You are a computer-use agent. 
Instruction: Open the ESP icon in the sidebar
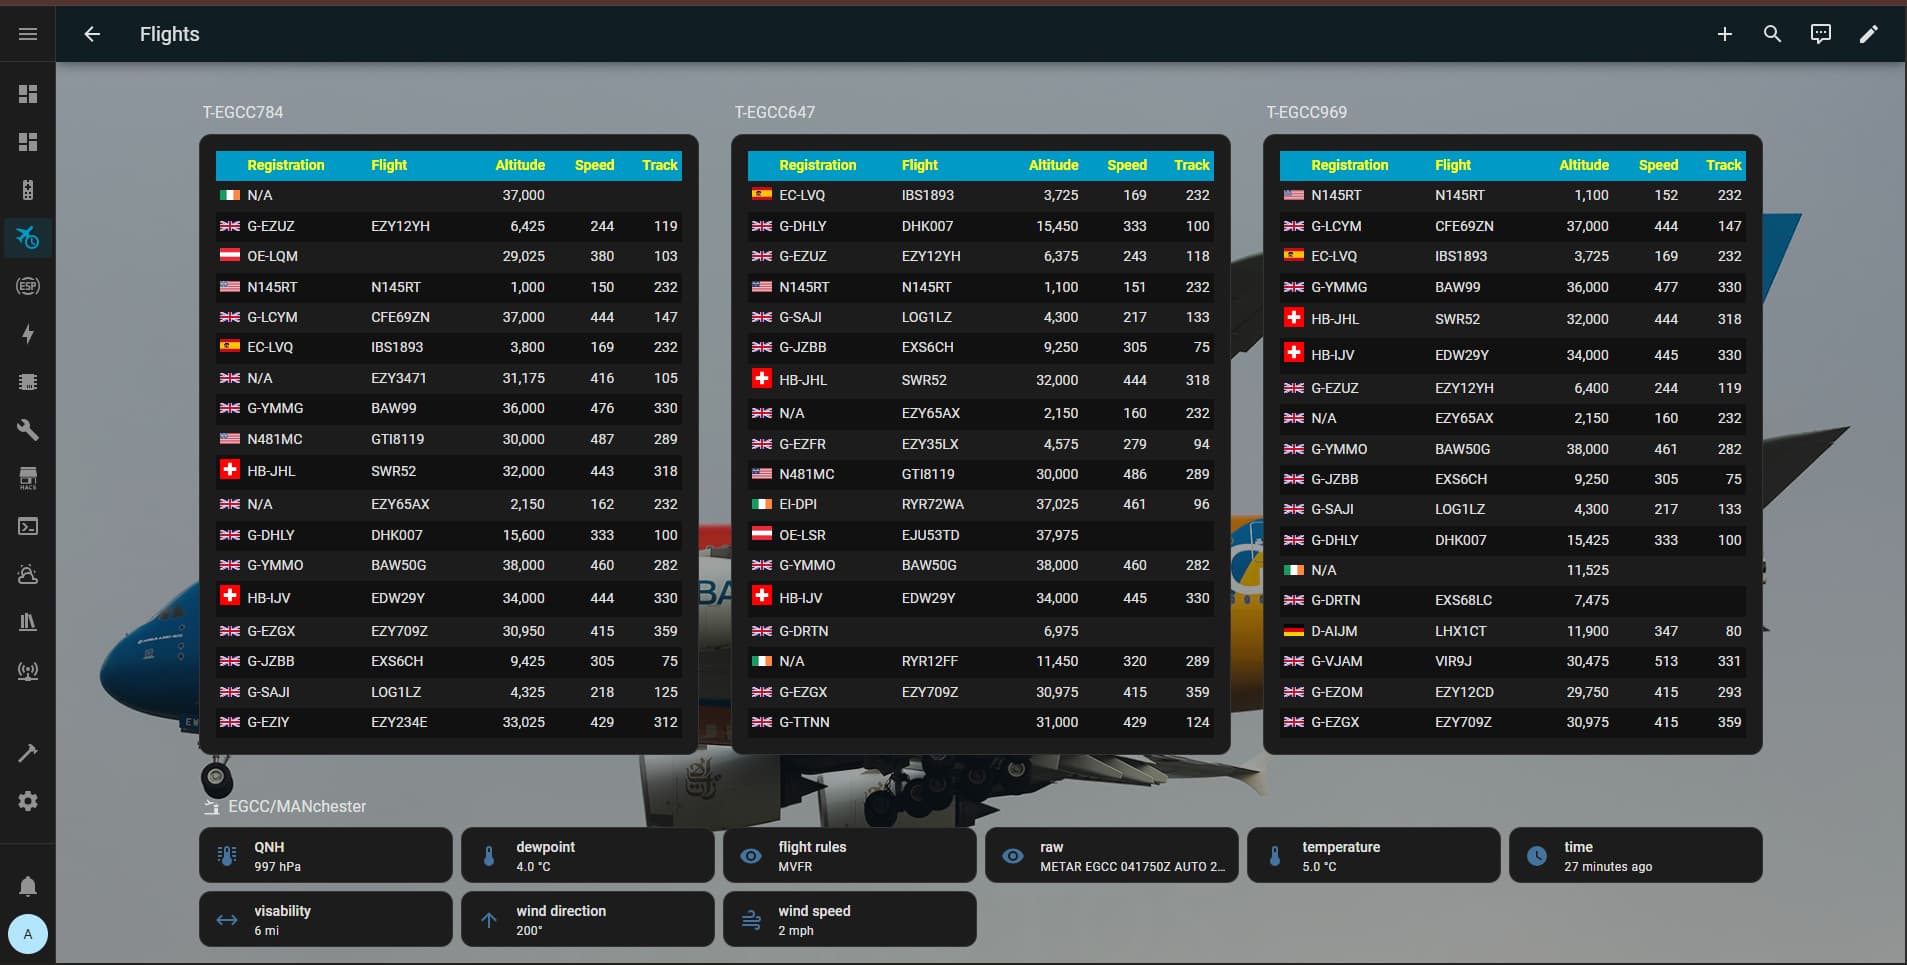click(28, 286)
